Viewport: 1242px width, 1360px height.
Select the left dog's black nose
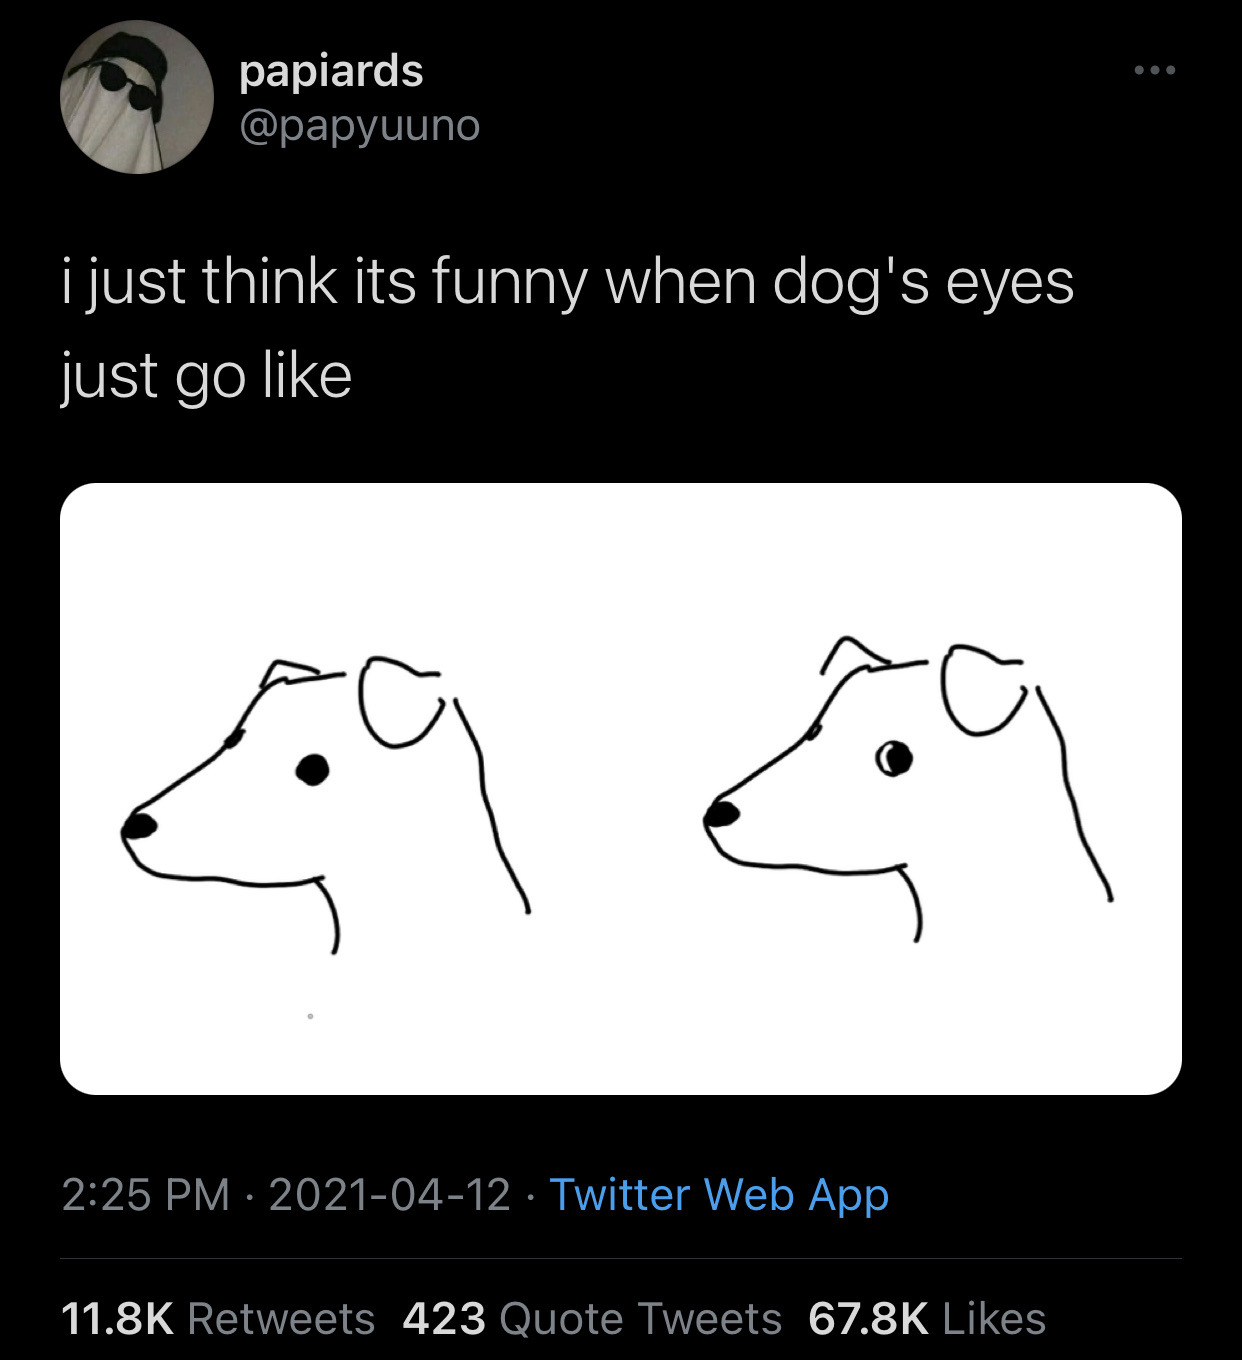tap(139, 825)
